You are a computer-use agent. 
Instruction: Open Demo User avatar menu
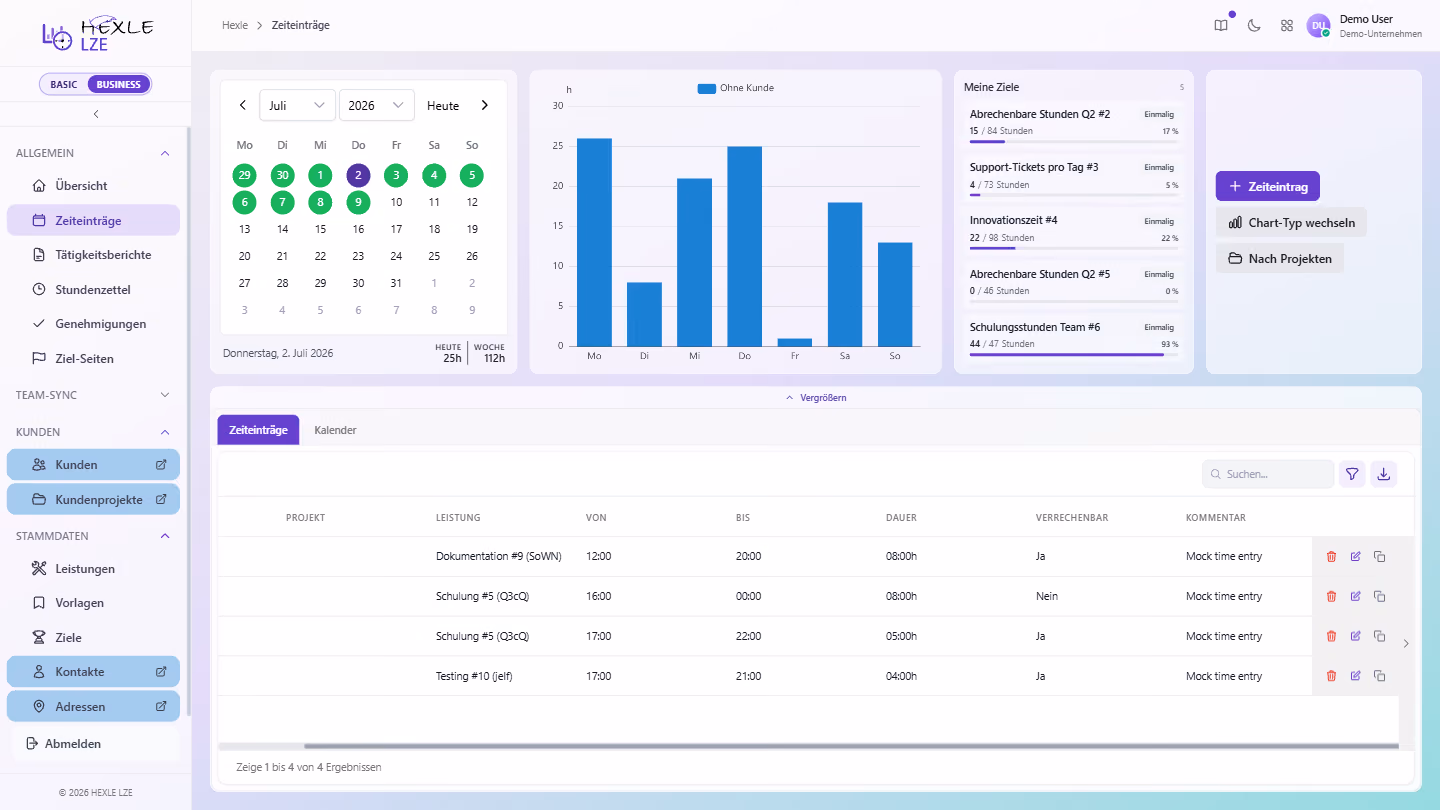[x=1318, y=26]
